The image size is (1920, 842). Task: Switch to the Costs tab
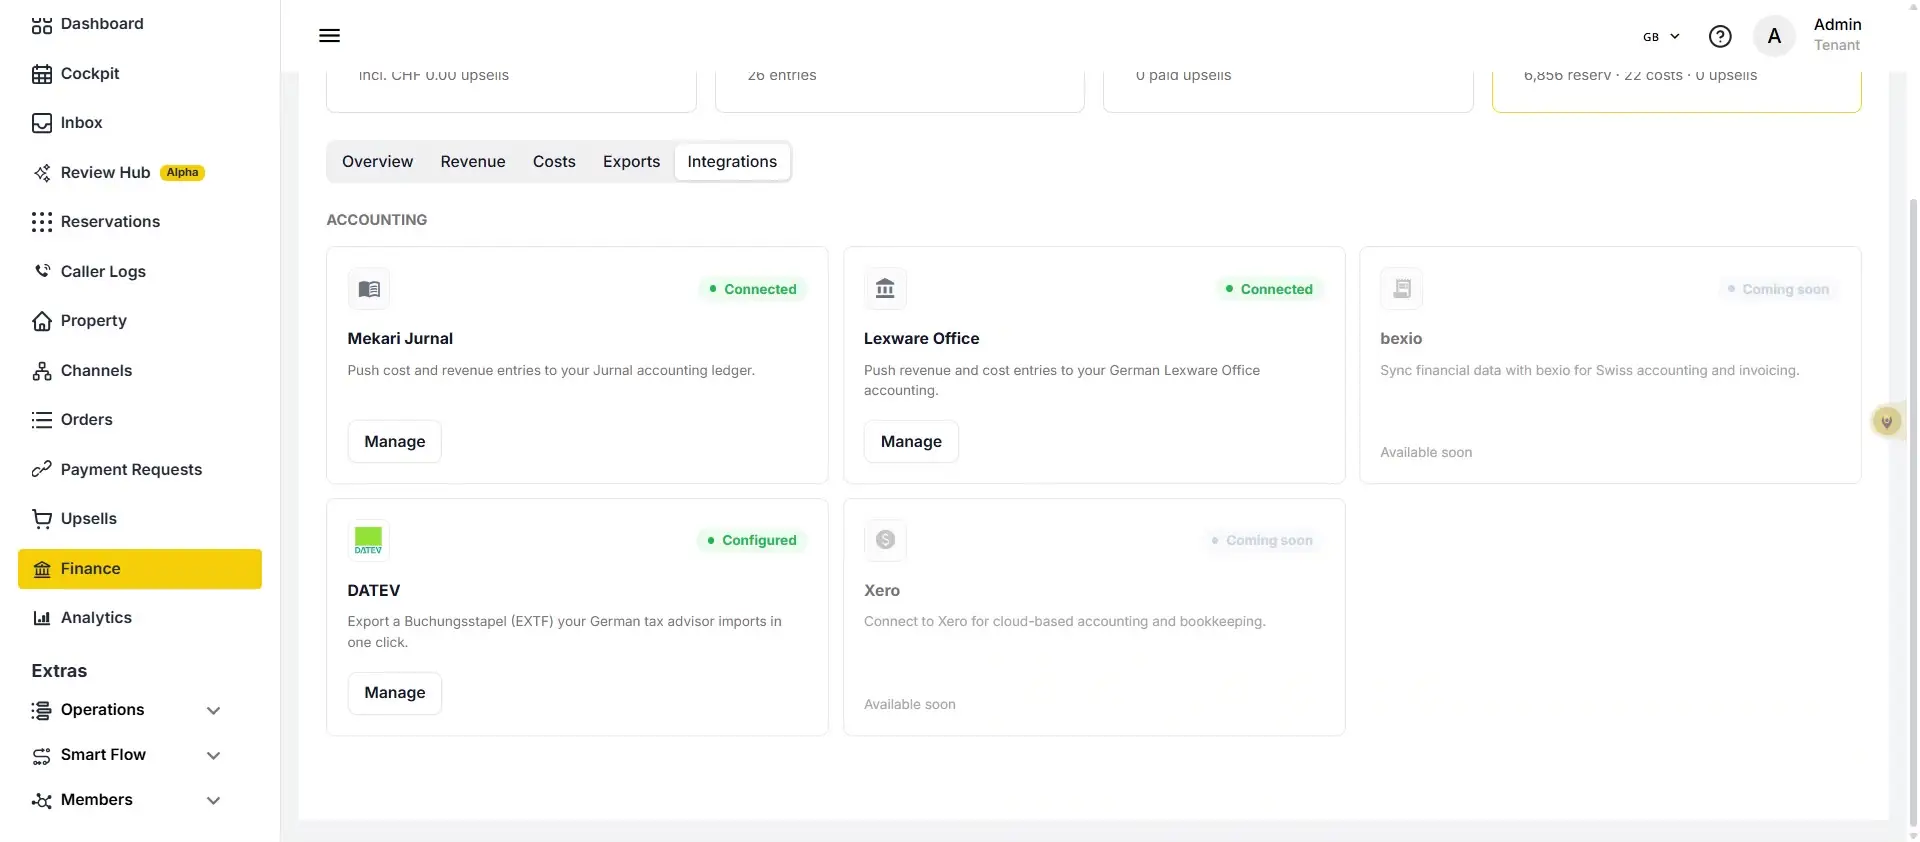(x=554, y=162)
